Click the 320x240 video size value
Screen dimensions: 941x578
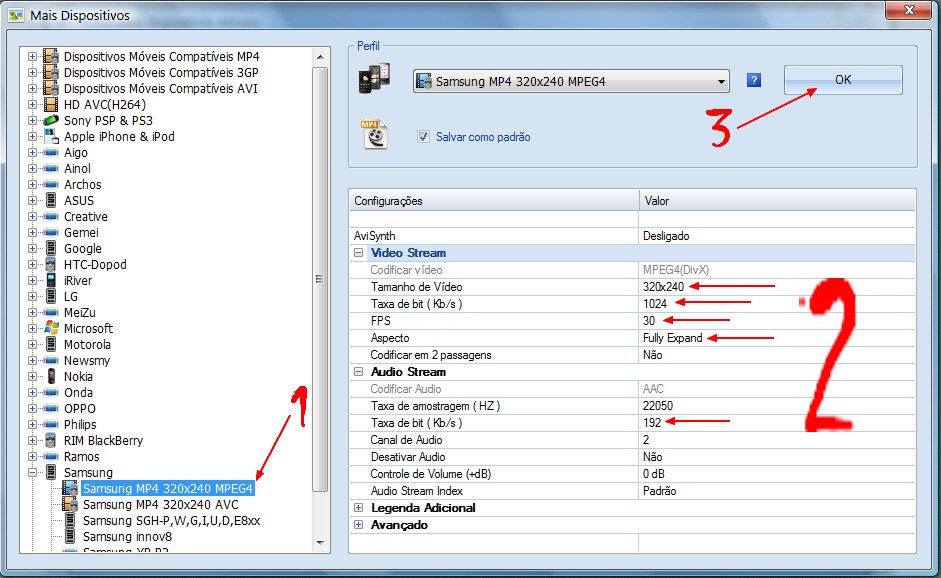[x=663, y=287]
